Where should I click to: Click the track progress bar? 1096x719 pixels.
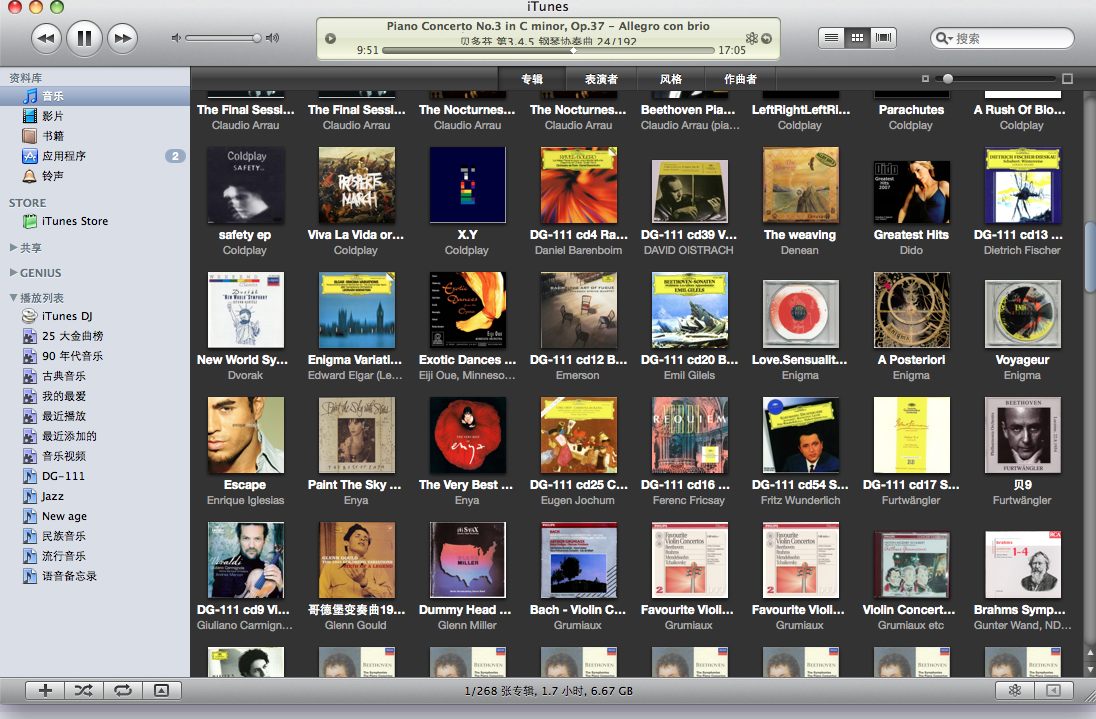pos(548,50)
